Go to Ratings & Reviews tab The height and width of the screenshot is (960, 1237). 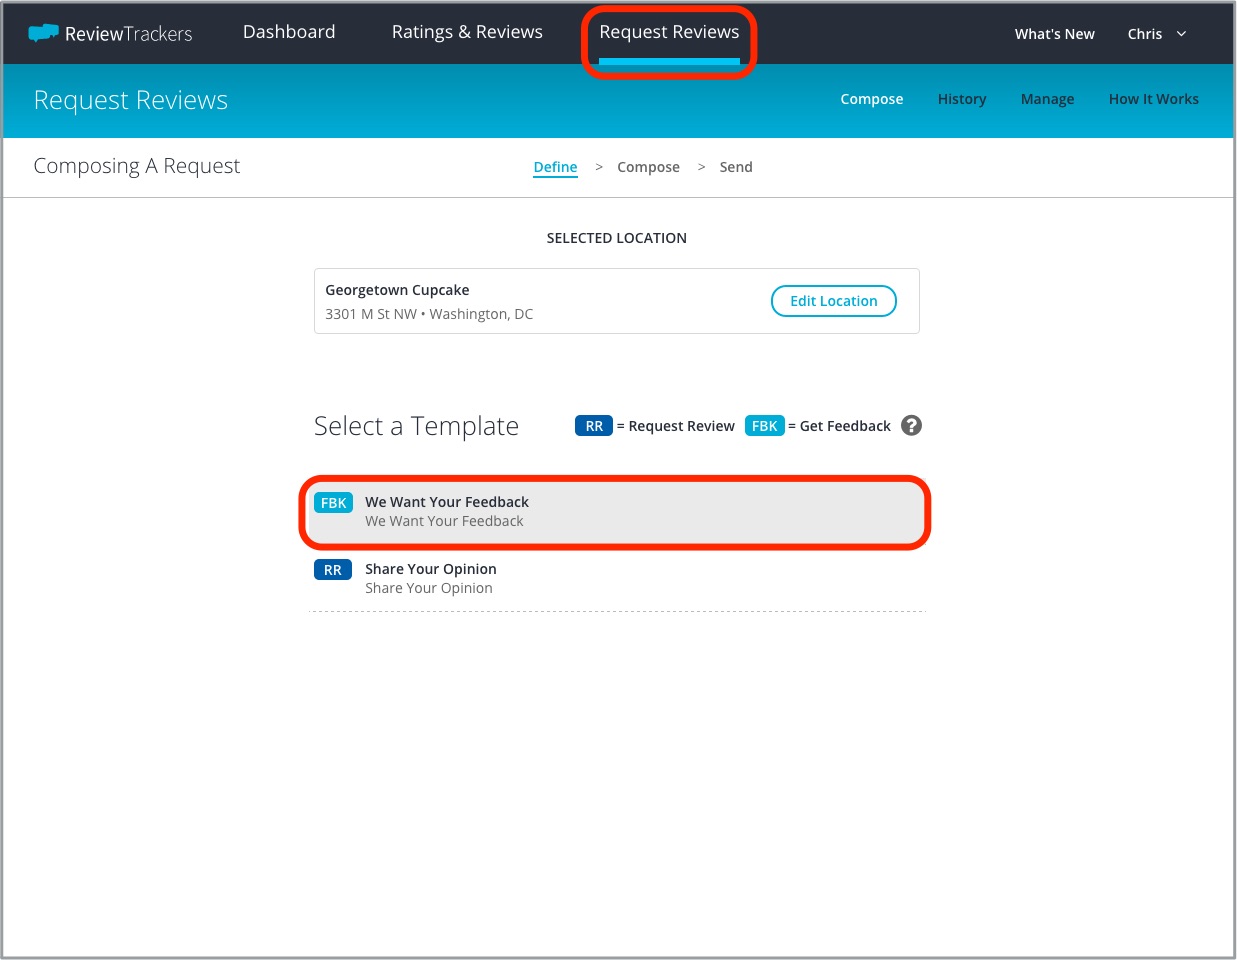coord(467,32)
